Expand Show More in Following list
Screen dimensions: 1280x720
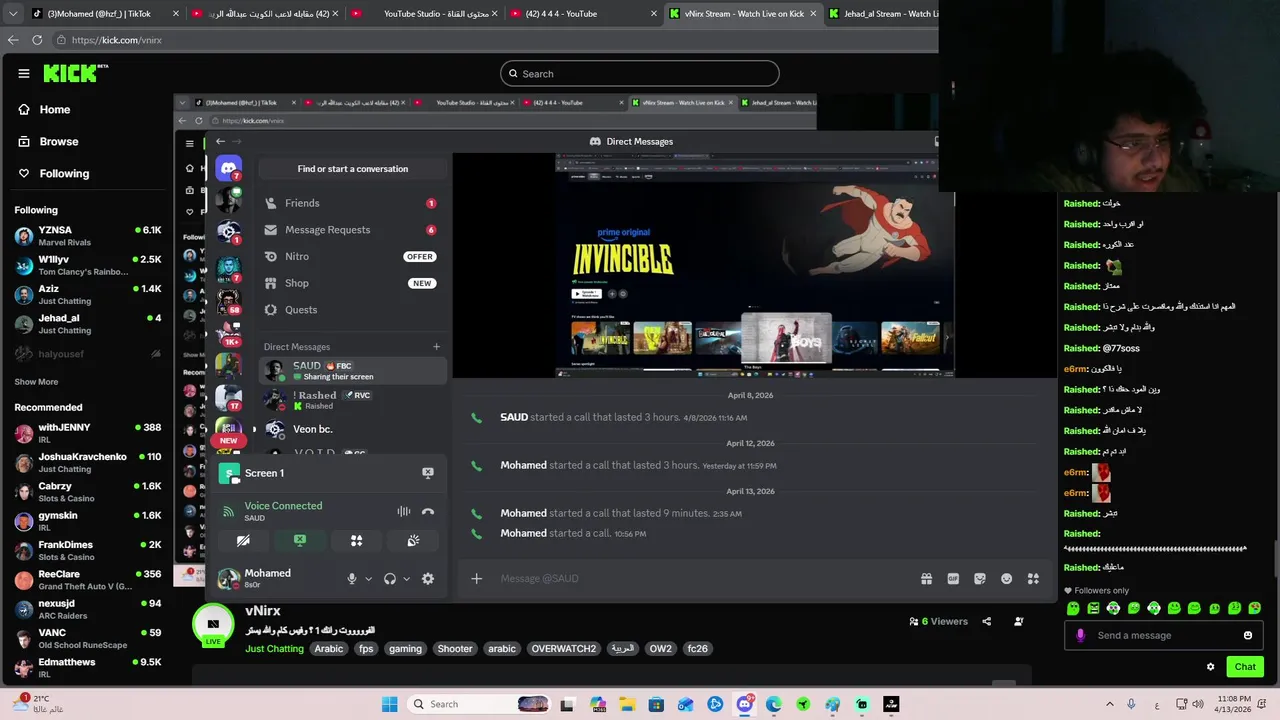pos(36,382)
